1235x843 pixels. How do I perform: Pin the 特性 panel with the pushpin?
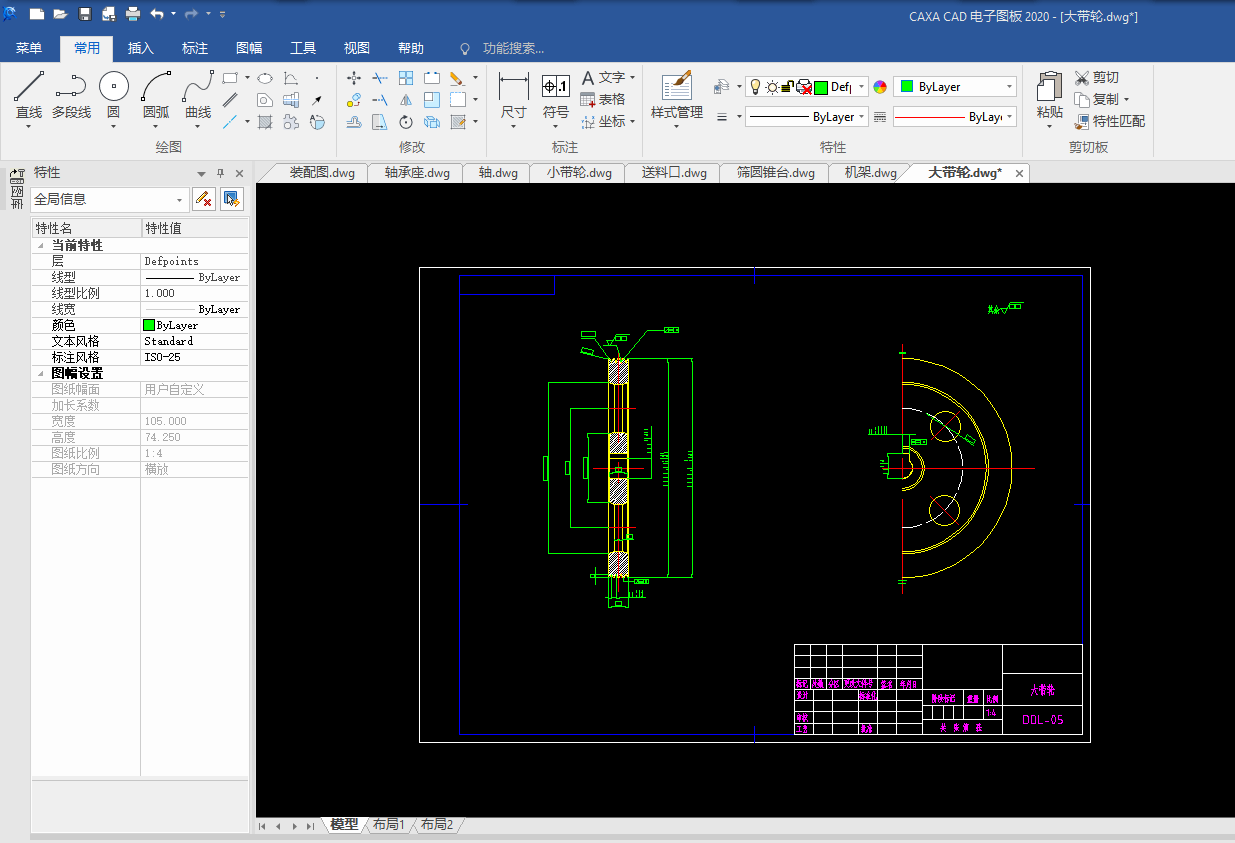220,173
